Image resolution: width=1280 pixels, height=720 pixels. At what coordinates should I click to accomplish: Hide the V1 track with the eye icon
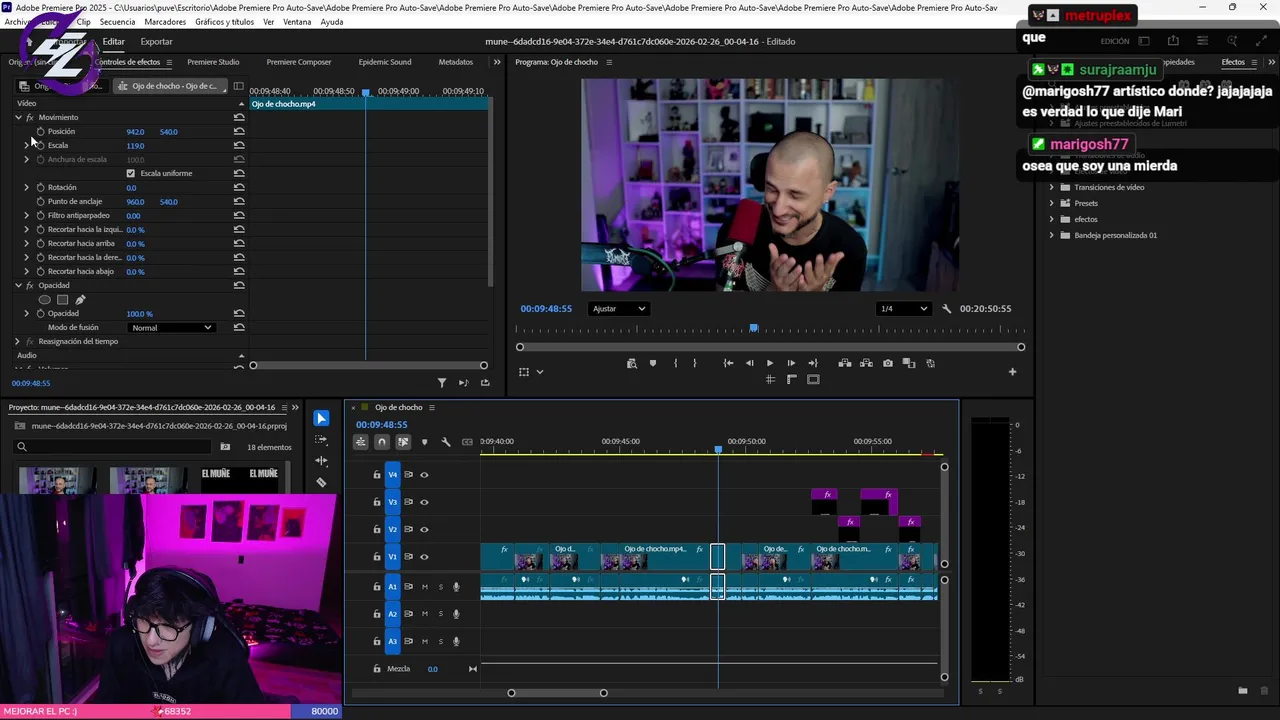click(424, 557)
